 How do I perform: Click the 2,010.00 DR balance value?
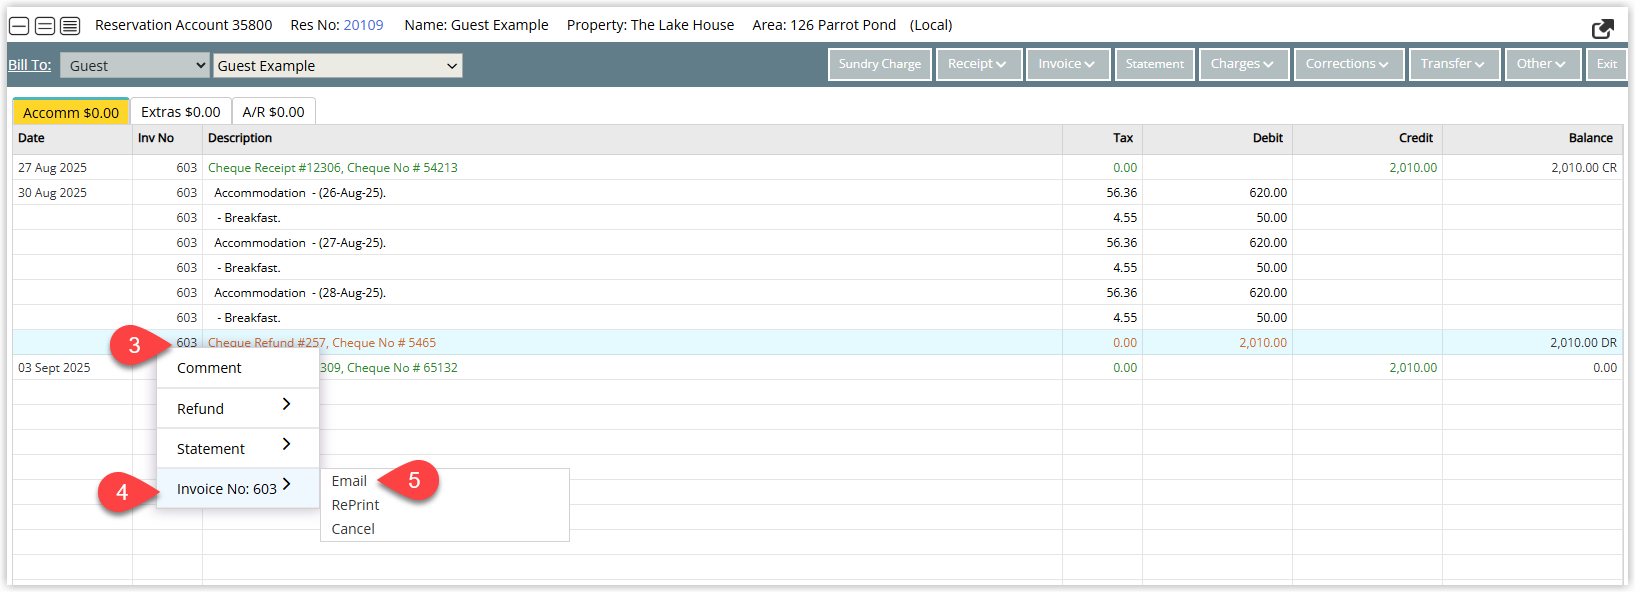point(1583,343)
